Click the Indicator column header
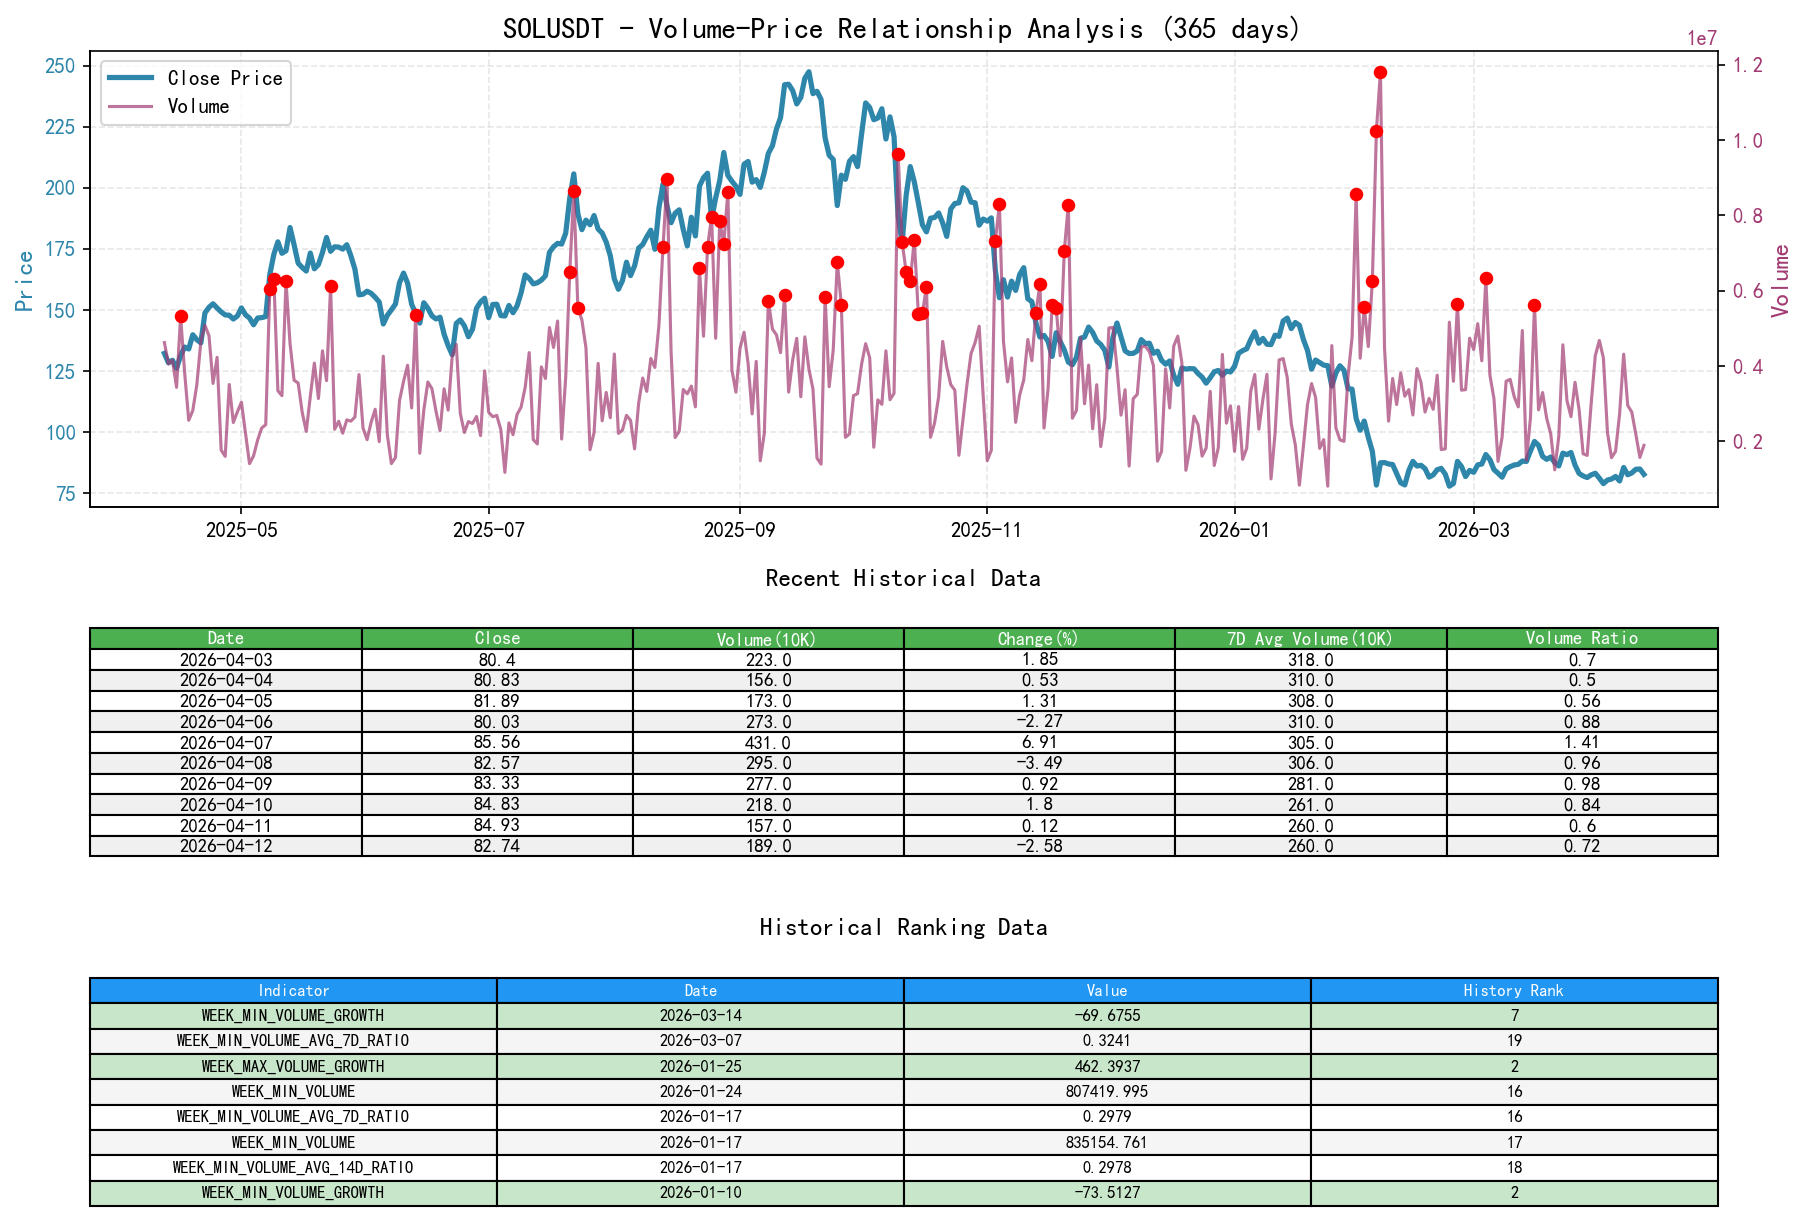Image resolution: width=1808 pixels, height=1221 pixels. coord(293,990)
